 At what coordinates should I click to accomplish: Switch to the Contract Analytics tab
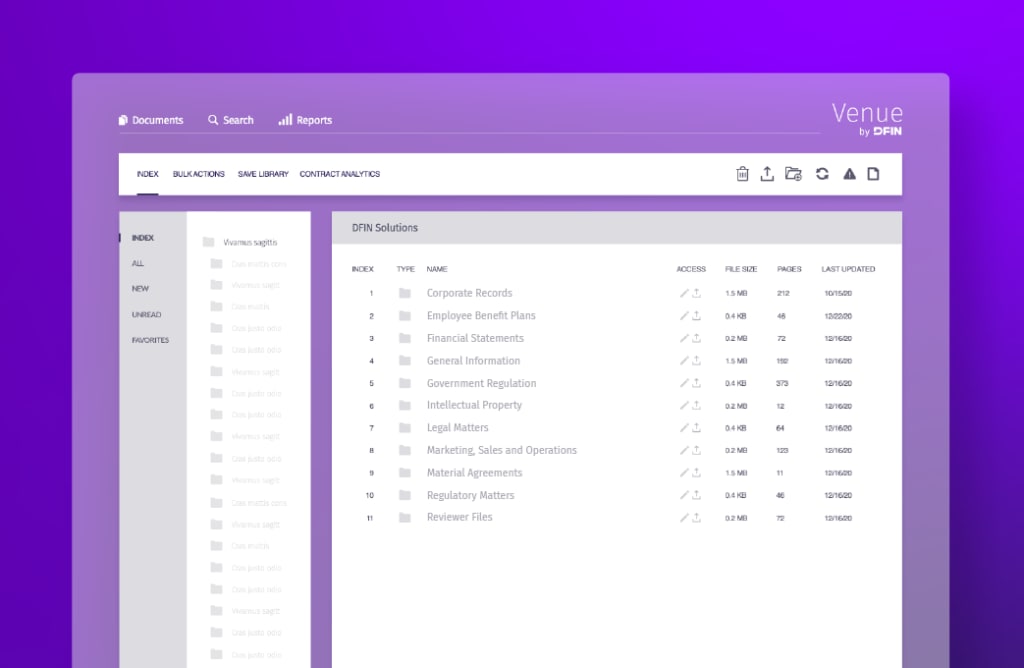coord(340,174)
